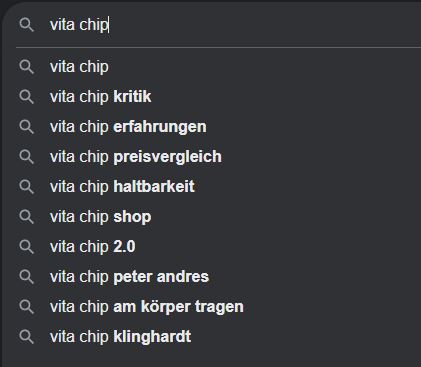The height and width of the screenshot is (367, 421).
Task: Focus the search field containing 'vita chip'
Action: click(233, 25)
